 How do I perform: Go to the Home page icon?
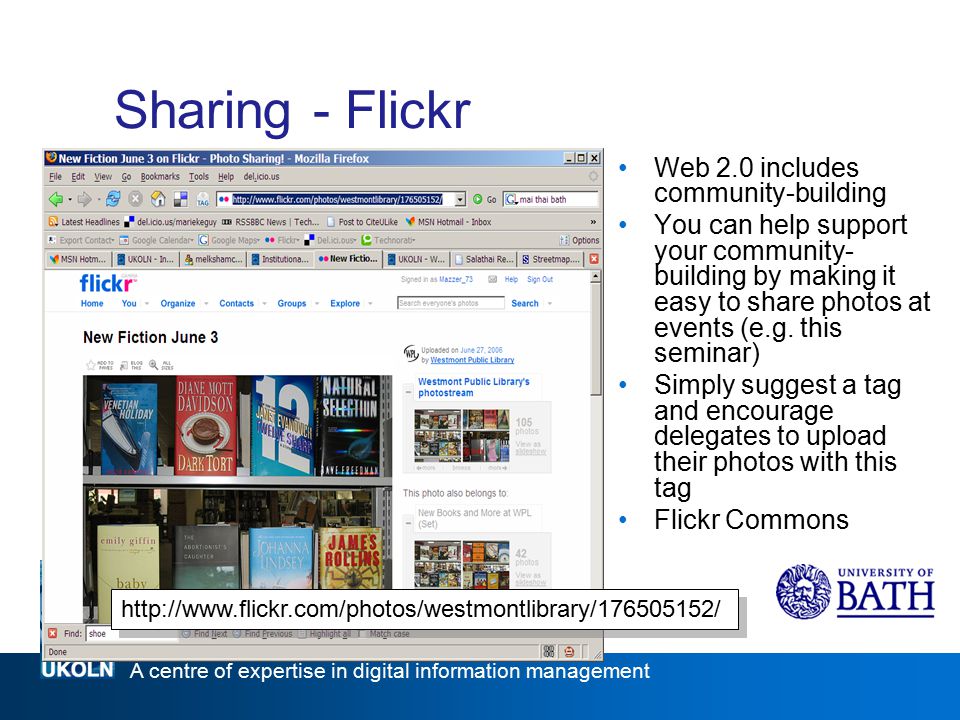[158, 199]
